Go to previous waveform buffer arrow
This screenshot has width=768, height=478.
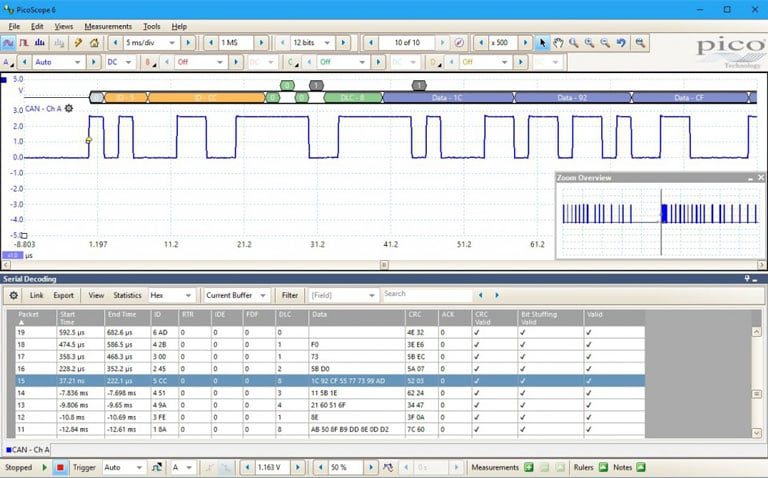click(371, 43)
